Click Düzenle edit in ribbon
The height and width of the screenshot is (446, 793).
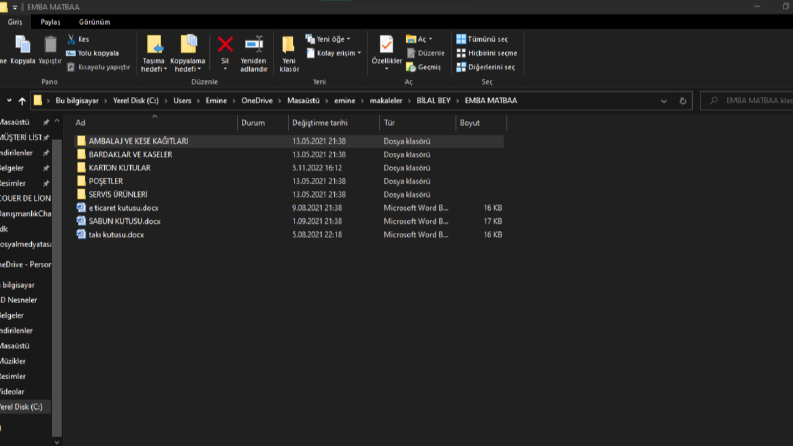[x=426, y=53]
